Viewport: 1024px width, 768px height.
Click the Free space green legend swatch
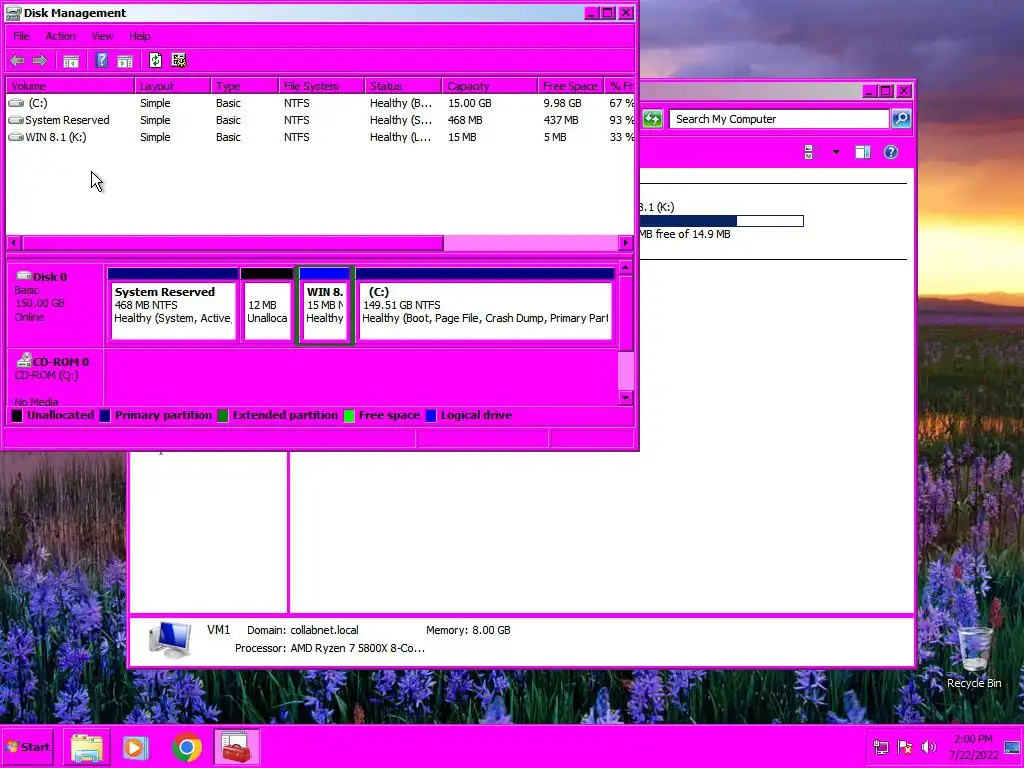pyautogui.click(x=349, y=415)
